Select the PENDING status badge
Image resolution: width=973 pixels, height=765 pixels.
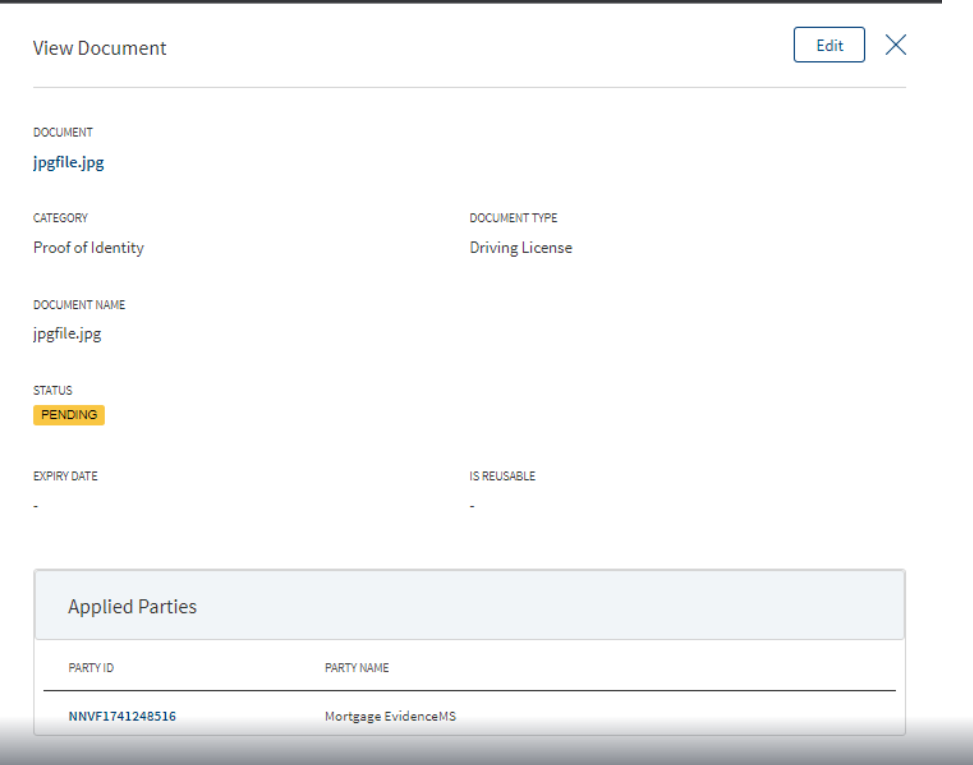point(69,415)
